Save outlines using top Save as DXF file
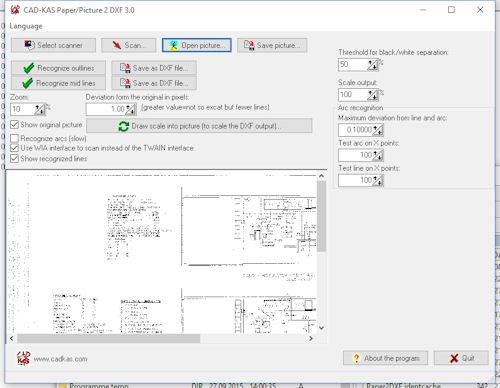Image resolution: width=500 pixels, height=388 pixels. pos(154,68)
